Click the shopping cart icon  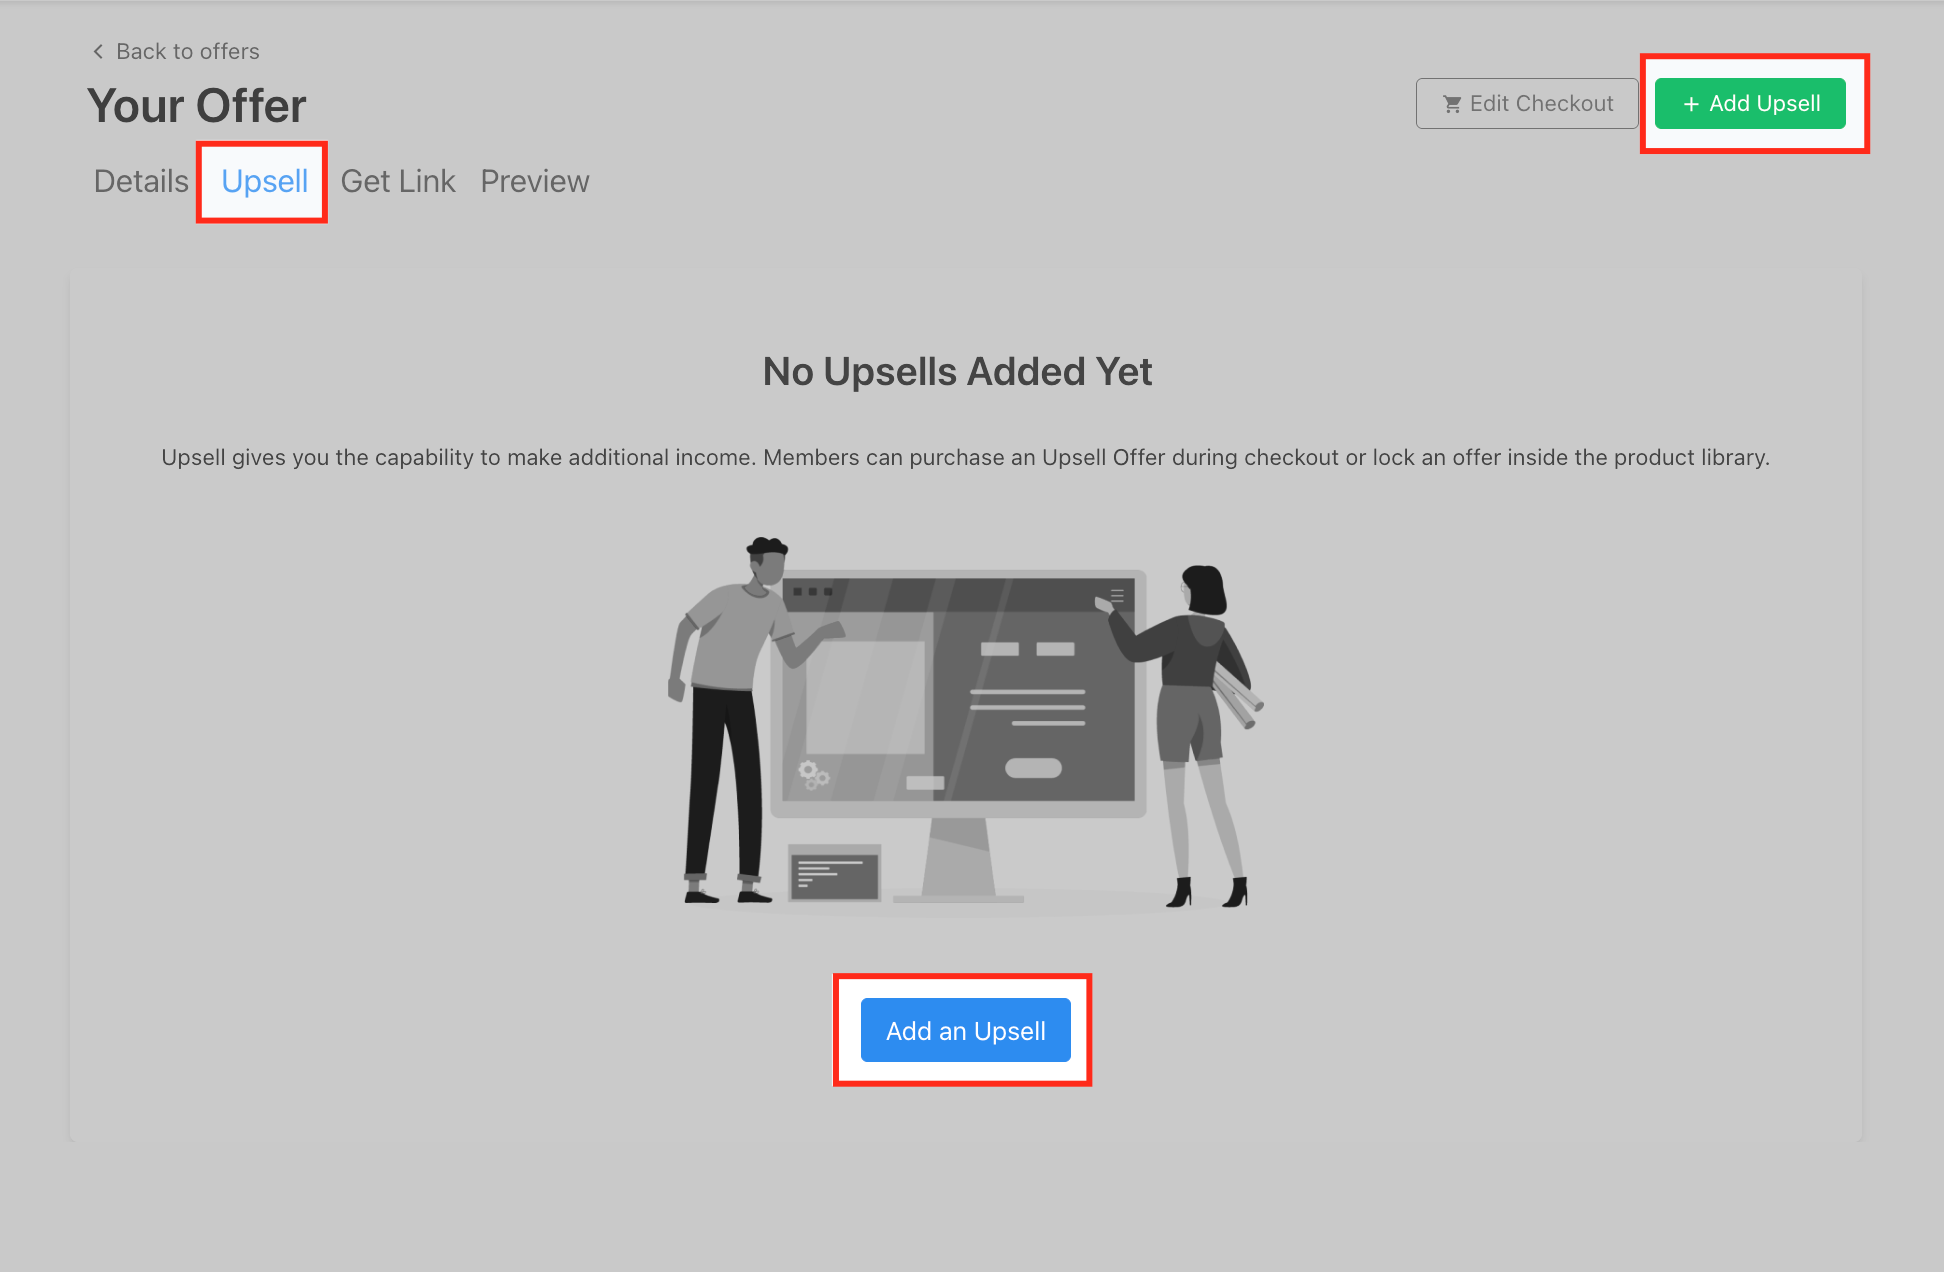pyautogui.click(x=1452, y=104)
